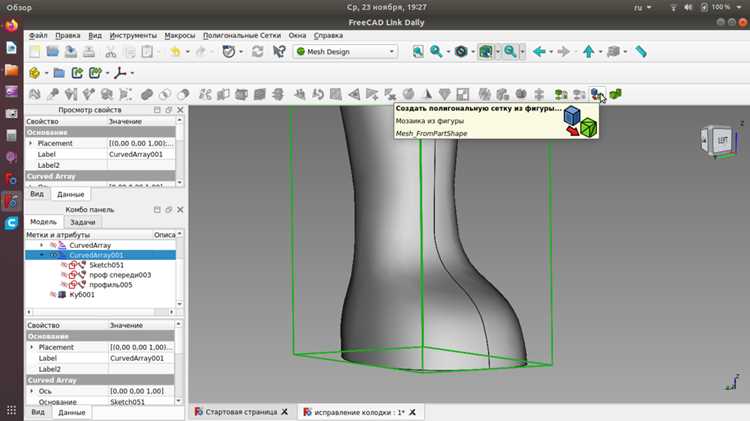Click the Create mesh from shape icon

click(x=597, y=94)
